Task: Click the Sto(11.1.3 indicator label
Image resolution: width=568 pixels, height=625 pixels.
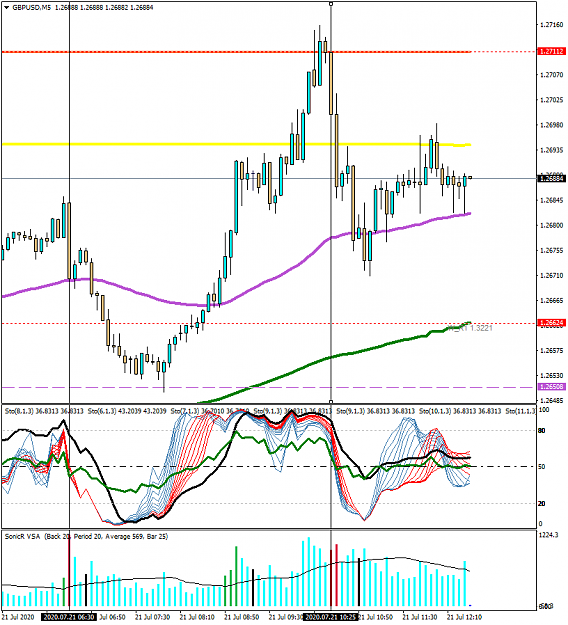Action: (520, 411)
